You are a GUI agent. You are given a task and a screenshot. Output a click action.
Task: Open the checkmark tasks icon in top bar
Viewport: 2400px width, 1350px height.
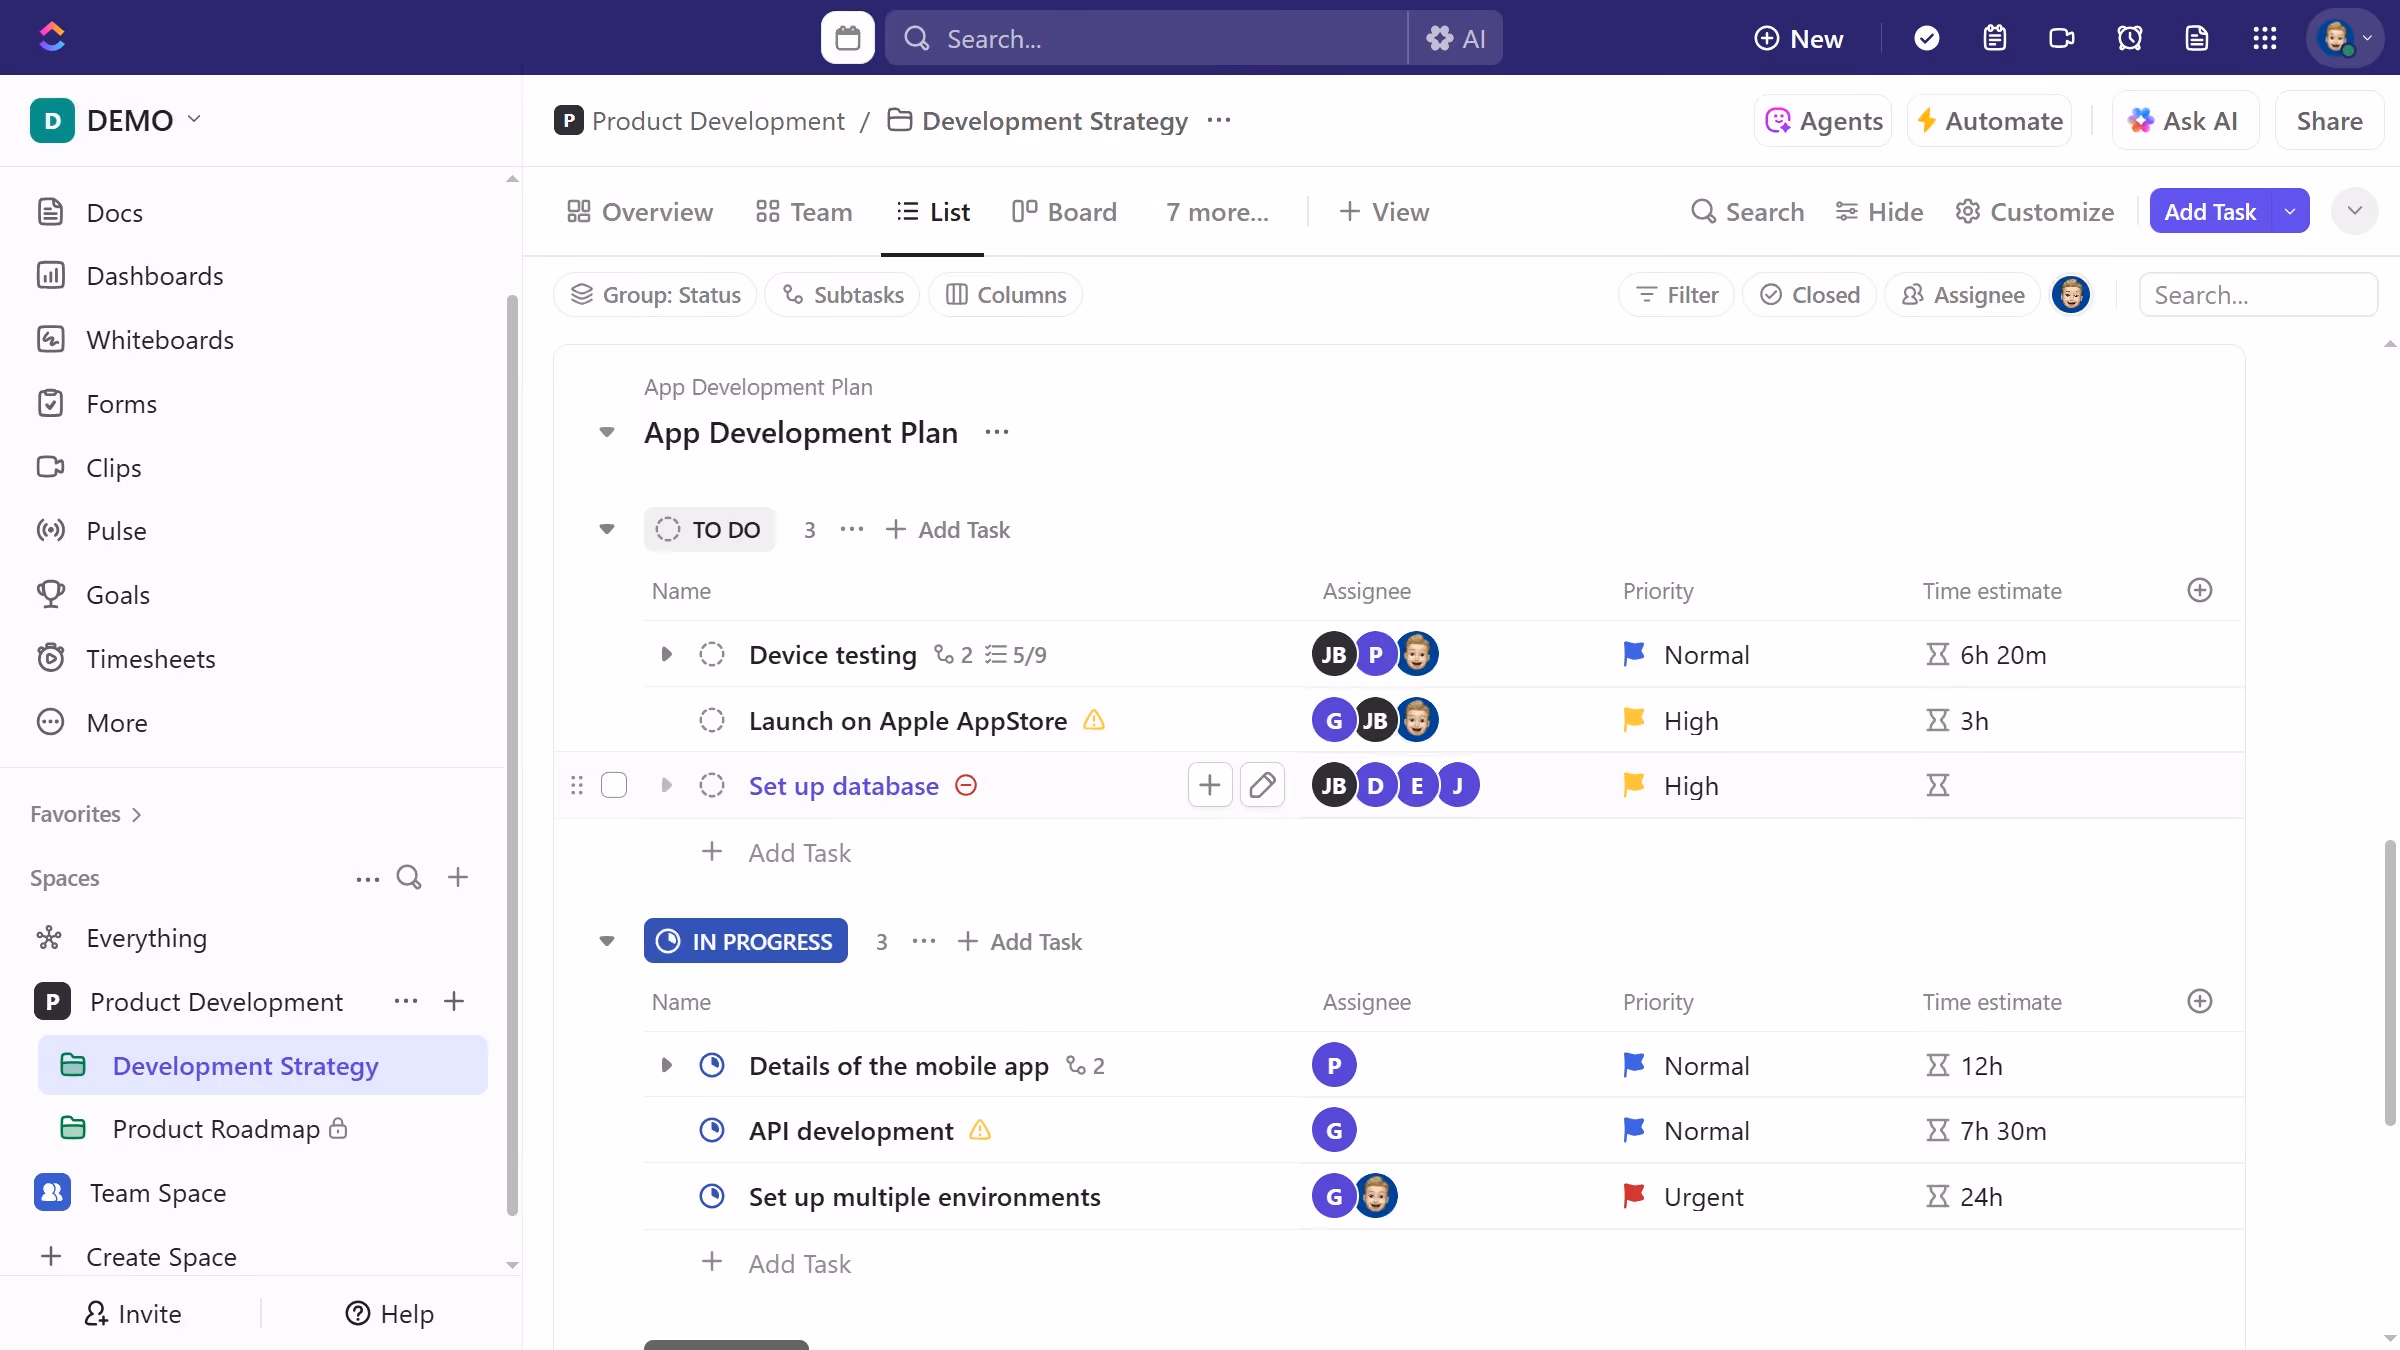tap(1926, 38)
